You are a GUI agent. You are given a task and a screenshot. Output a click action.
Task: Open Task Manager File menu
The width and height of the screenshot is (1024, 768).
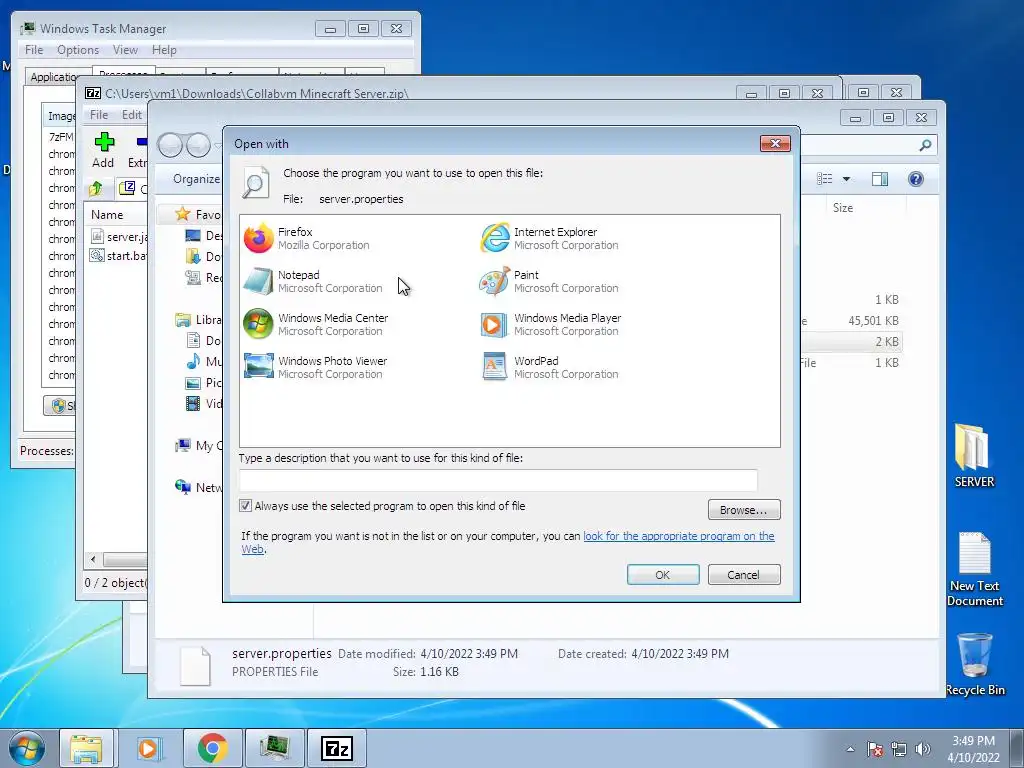coord(34,50)
